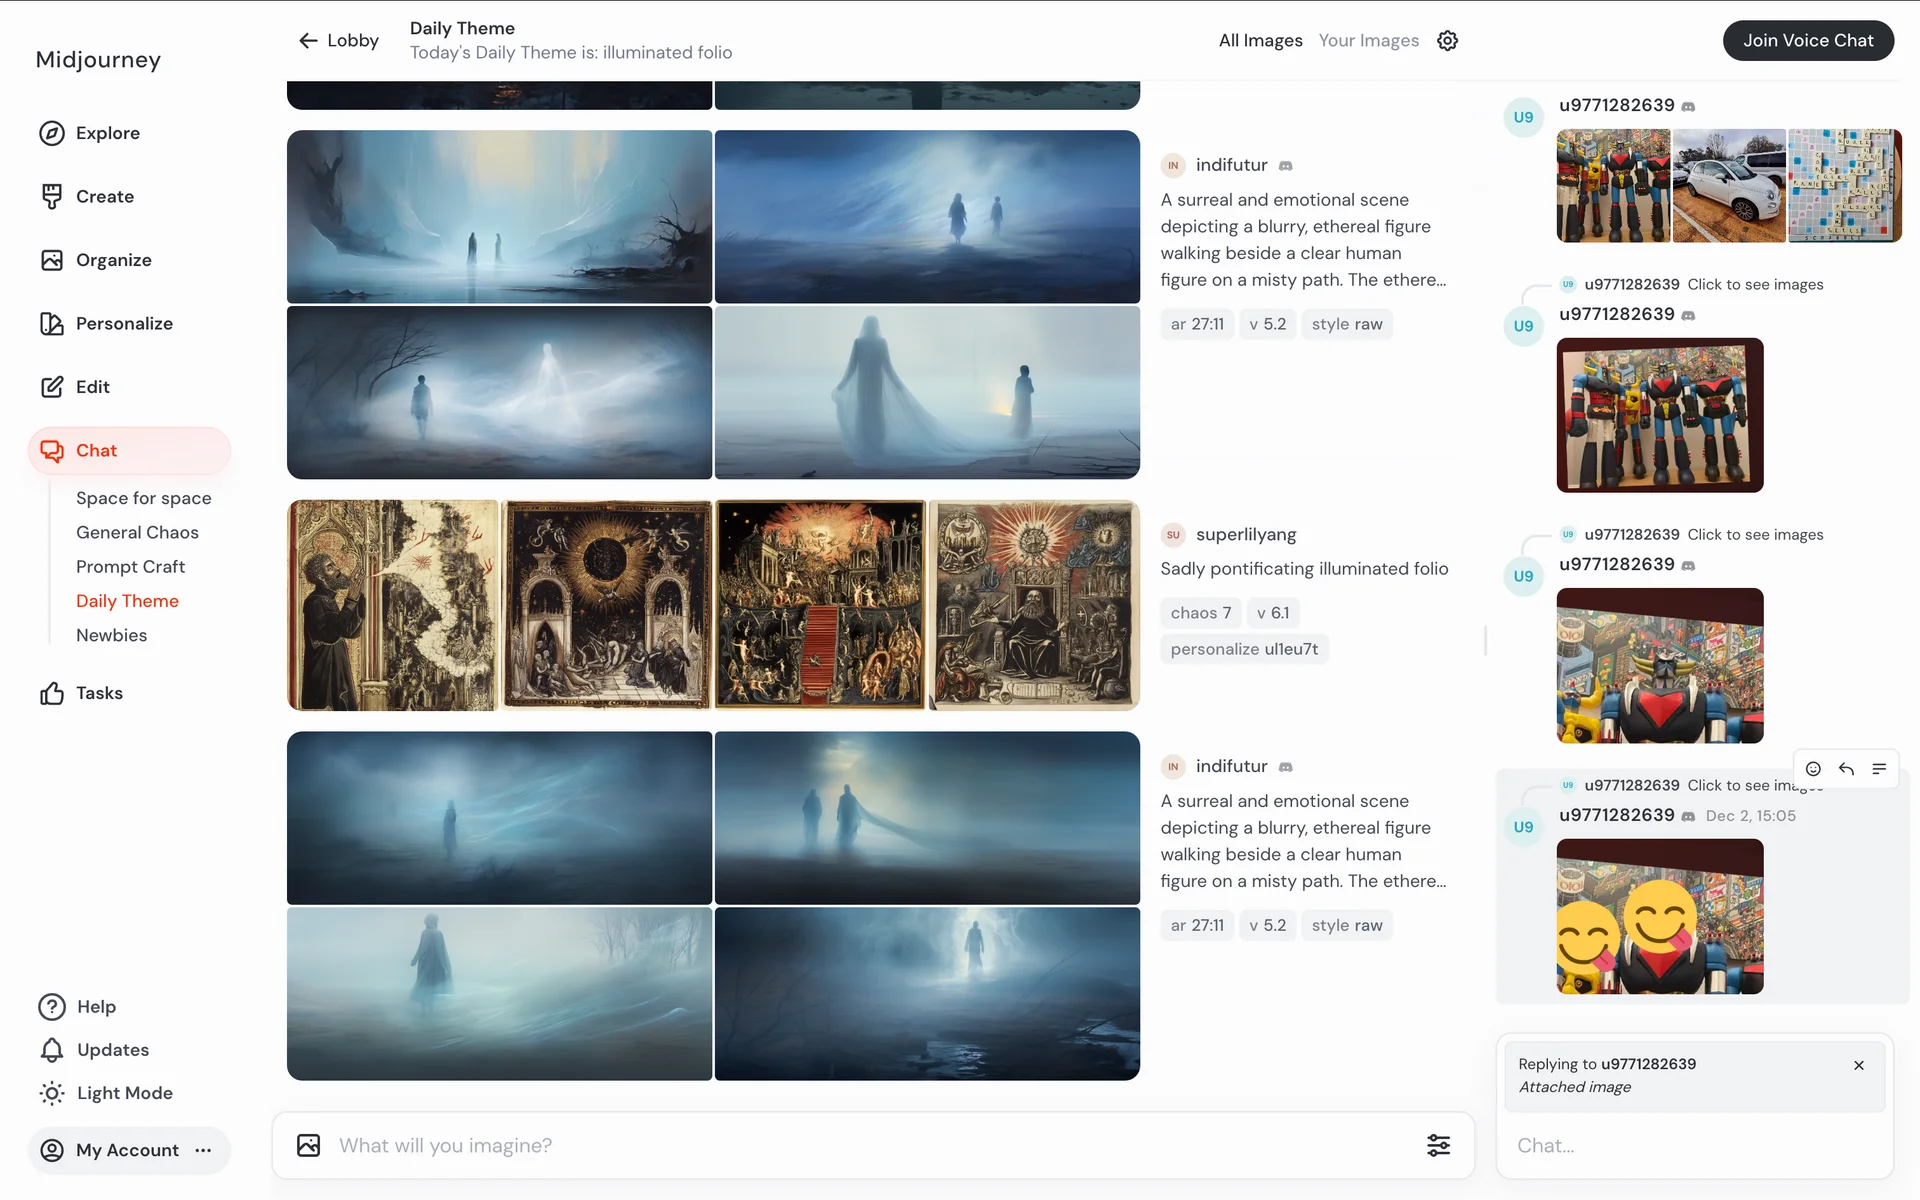This screenshot has width=1920, height=1200.
Task: Open chat settings gear icon
Action: pos(1447,41)
